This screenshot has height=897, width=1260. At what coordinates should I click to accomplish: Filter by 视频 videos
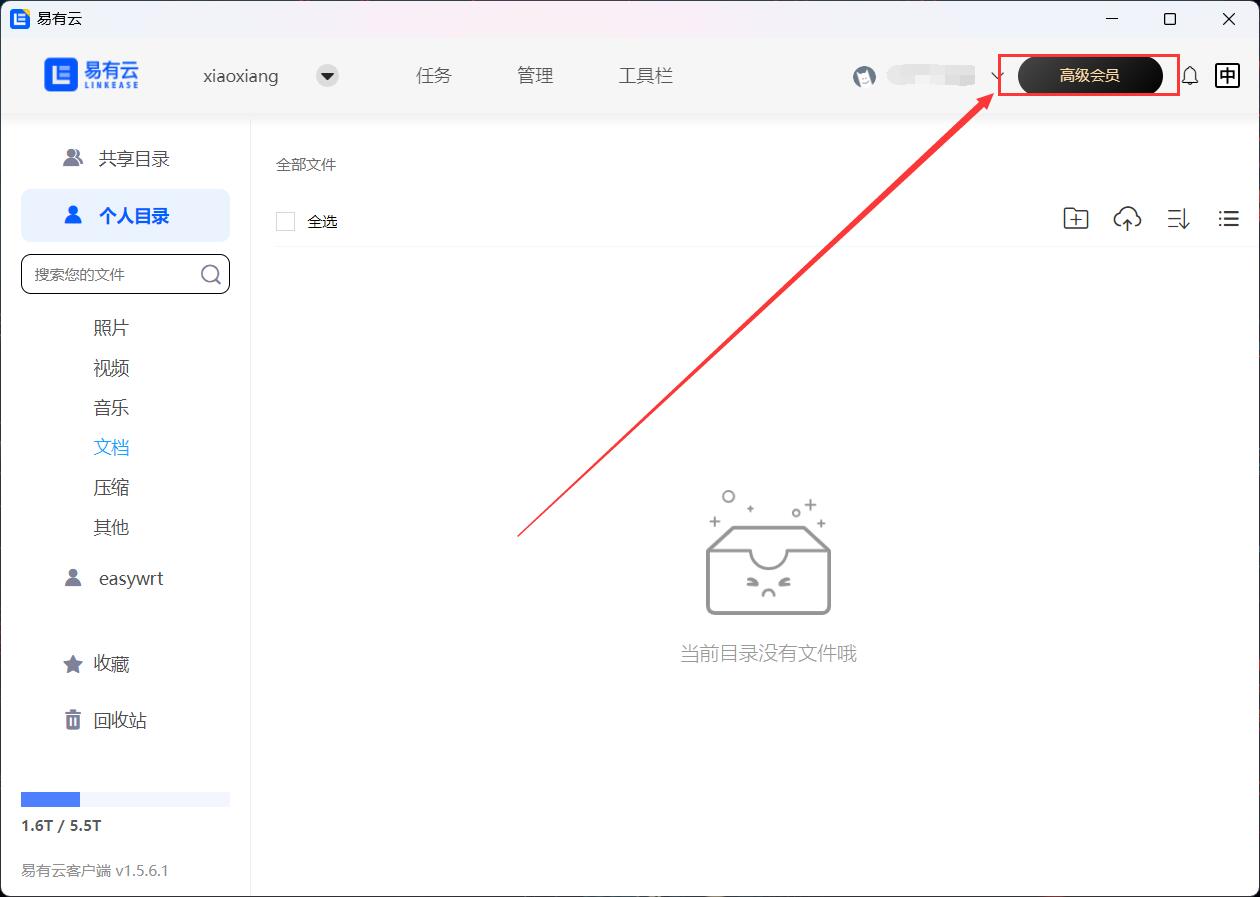point(111,368)
